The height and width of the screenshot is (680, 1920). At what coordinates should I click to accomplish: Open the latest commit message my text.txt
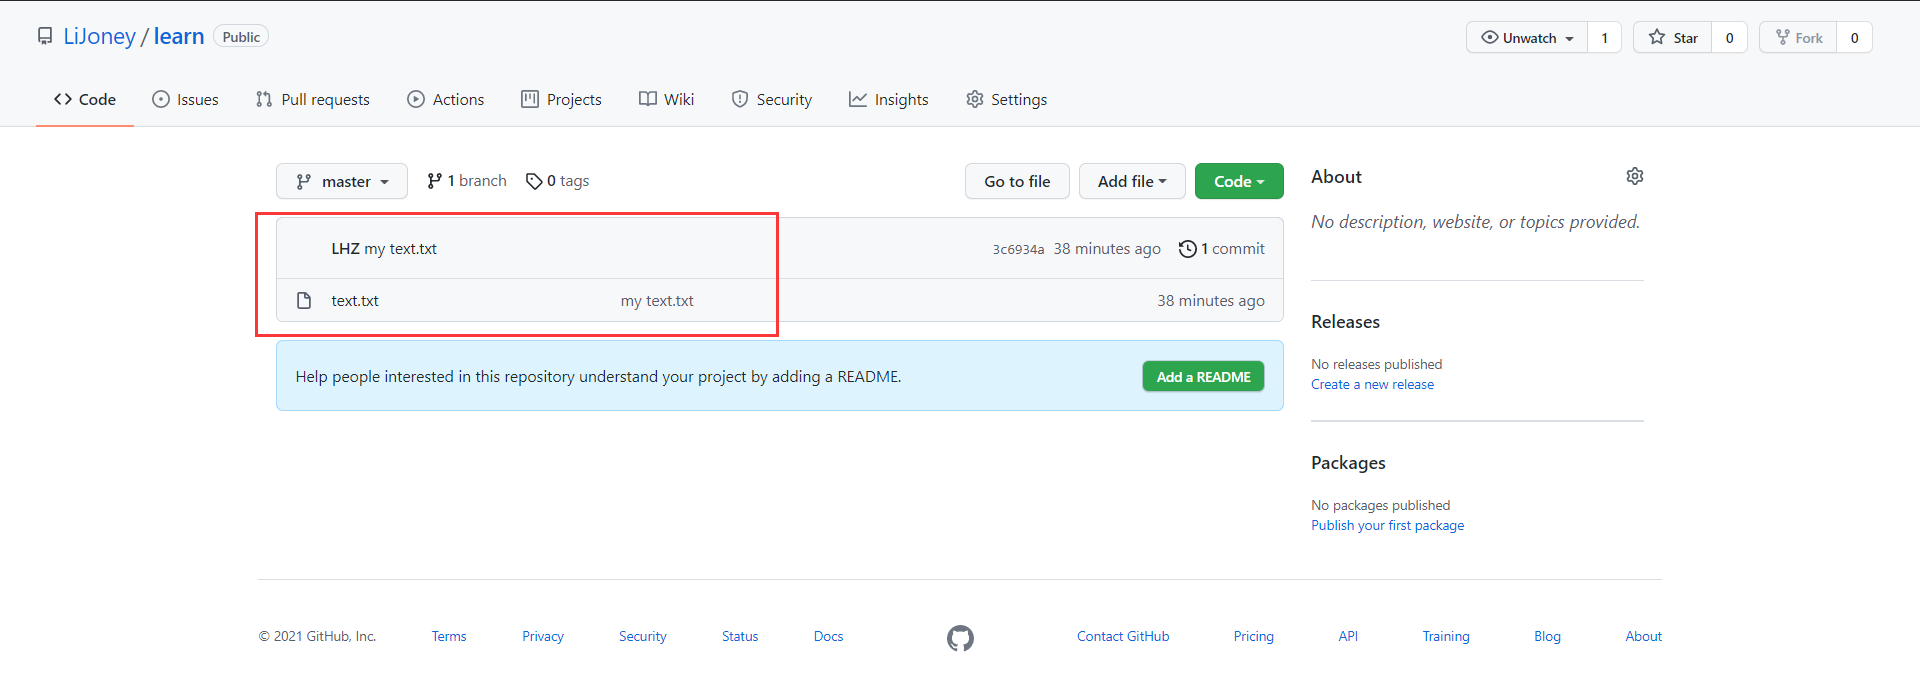401,249
